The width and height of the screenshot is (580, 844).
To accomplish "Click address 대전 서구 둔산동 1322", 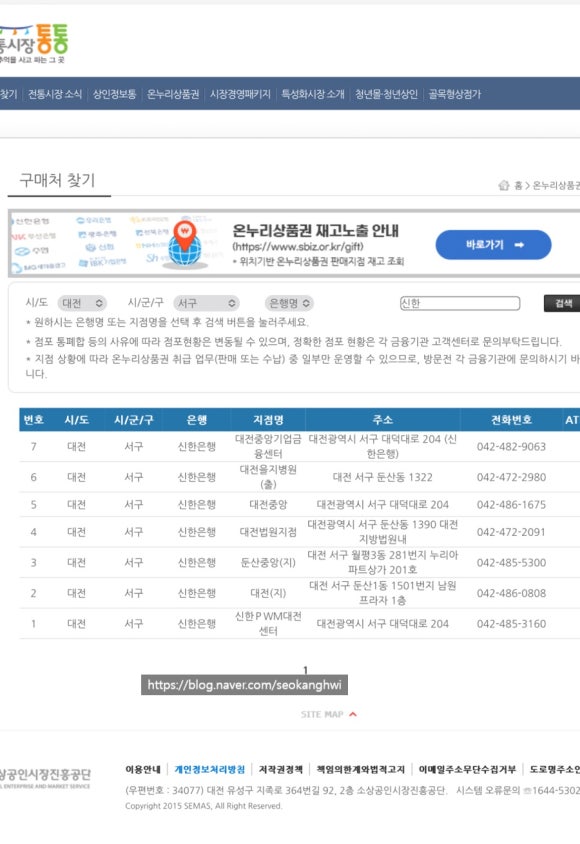I will 383,477.
